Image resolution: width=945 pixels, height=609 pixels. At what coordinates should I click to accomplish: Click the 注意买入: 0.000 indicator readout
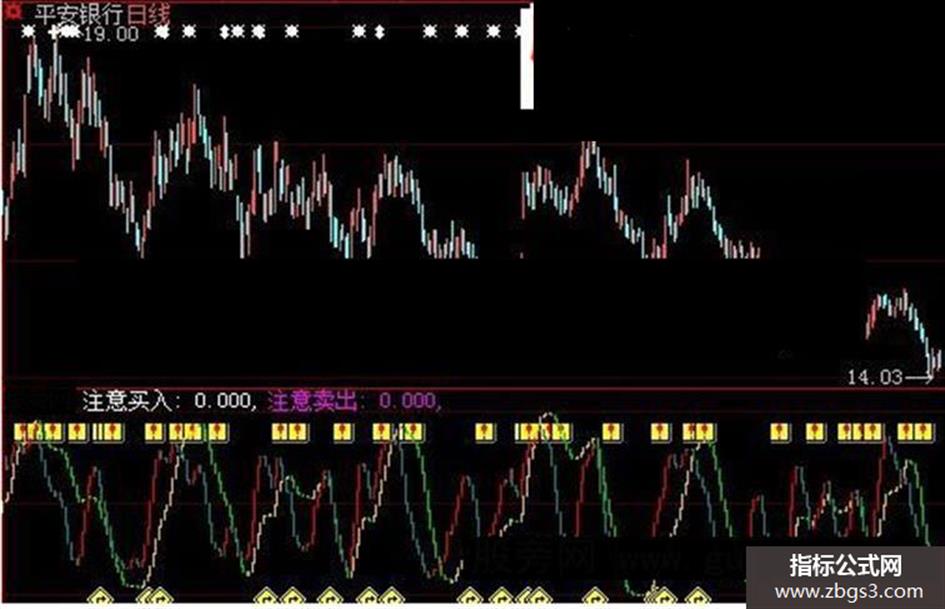(169, 401)
